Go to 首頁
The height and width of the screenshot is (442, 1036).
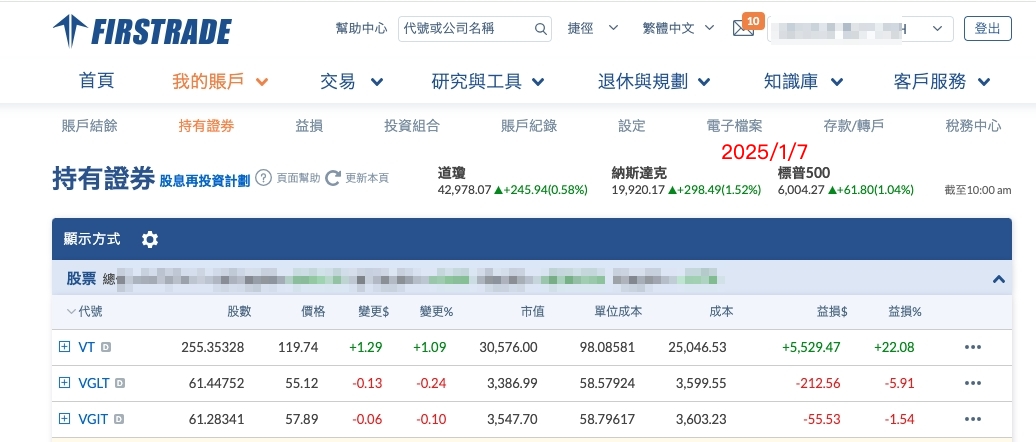(x=96, y=81)
